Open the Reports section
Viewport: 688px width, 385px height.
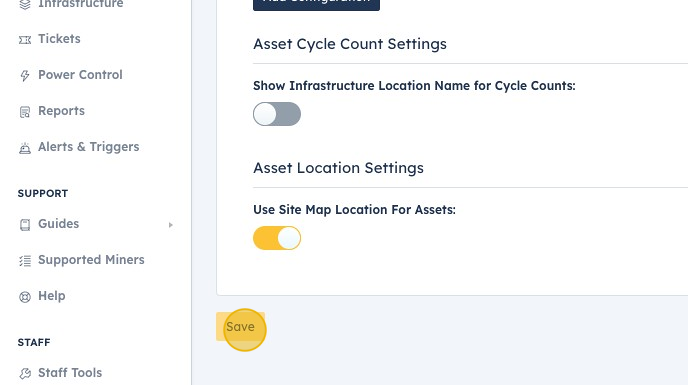pos(61,111)
